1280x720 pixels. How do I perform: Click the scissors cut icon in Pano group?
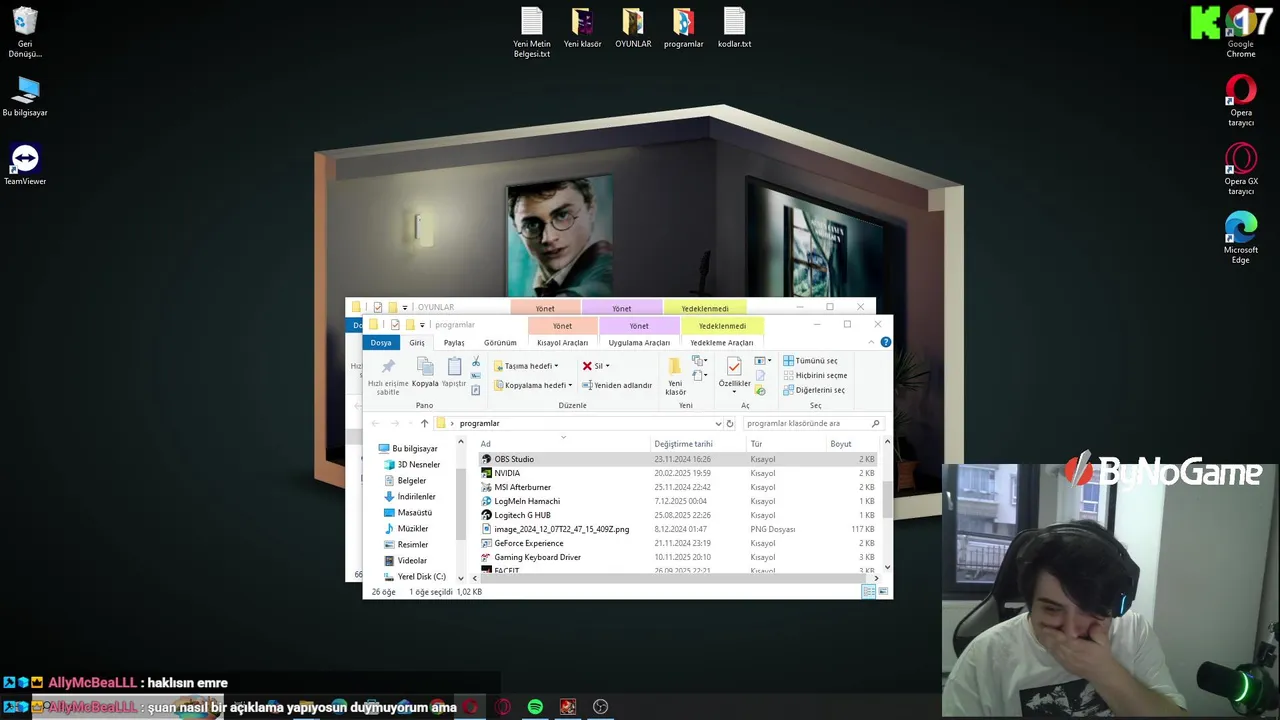pos(476,361)
